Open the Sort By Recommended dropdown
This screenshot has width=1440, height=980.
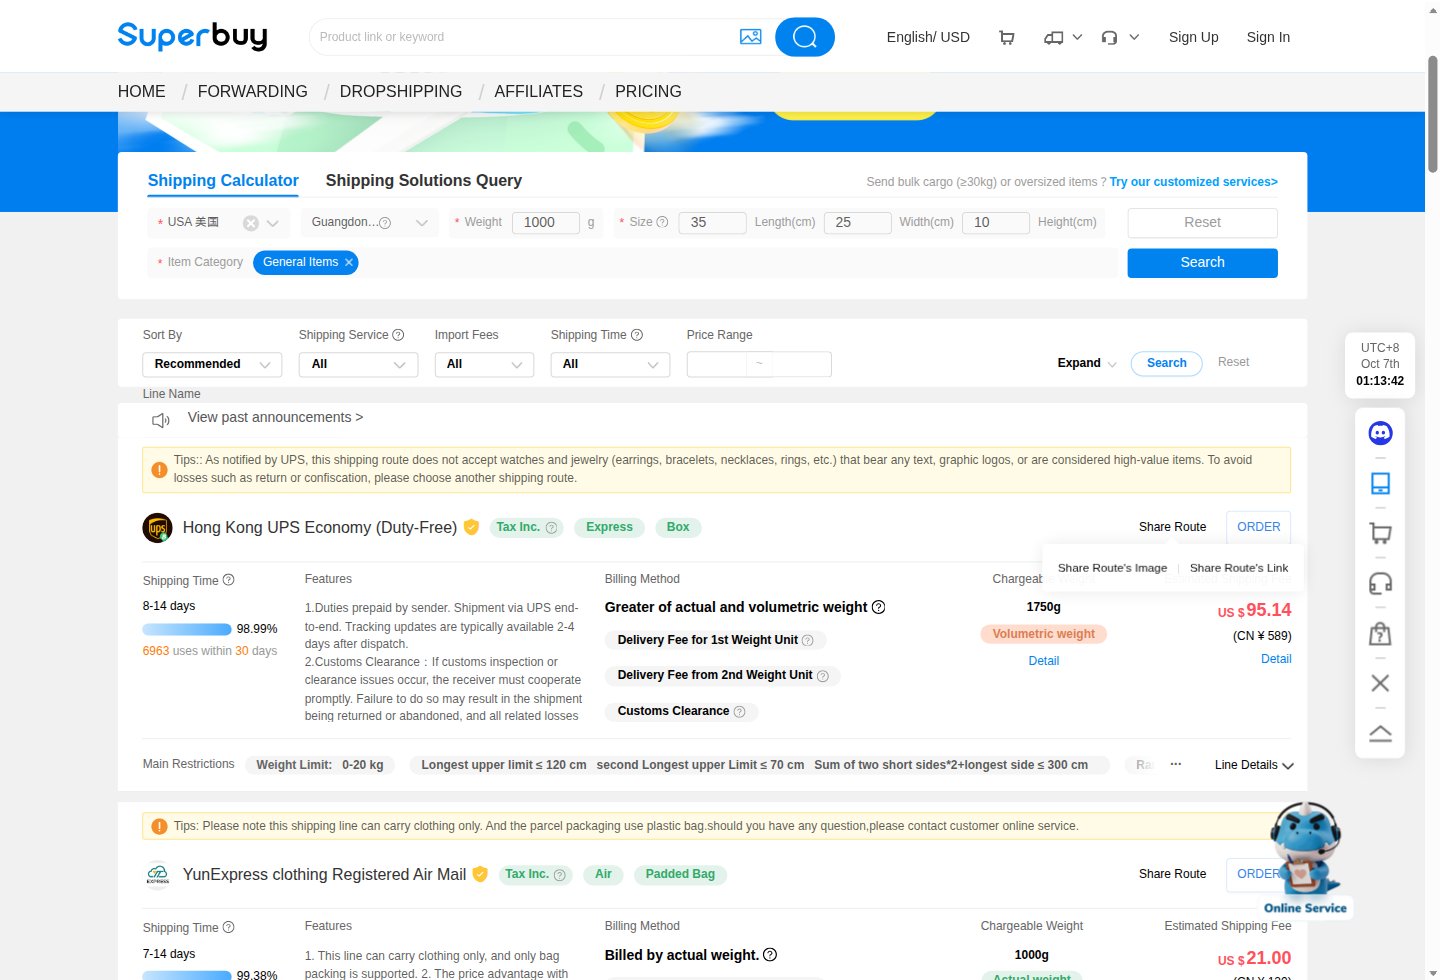[x=212, y=364]
